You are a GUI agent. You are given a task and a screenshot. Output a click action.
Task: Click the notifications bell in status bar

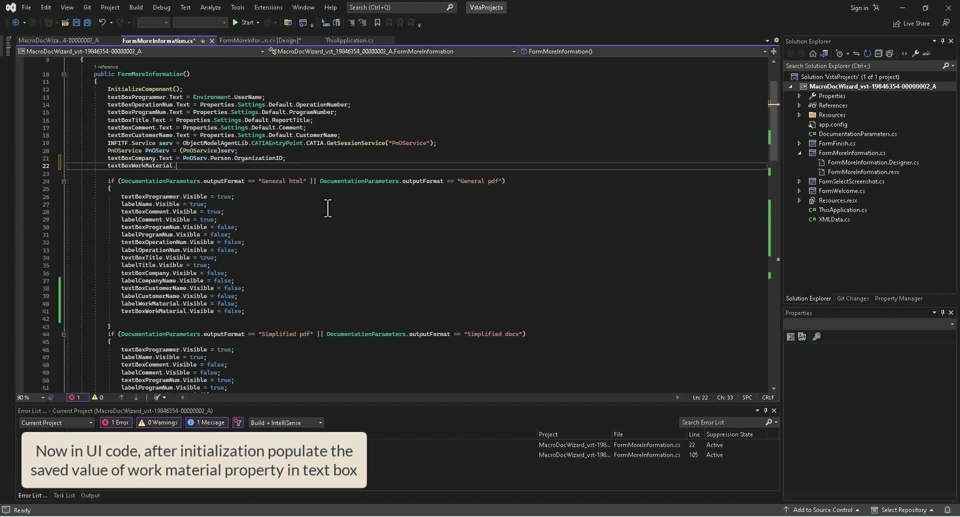(947, 510)
